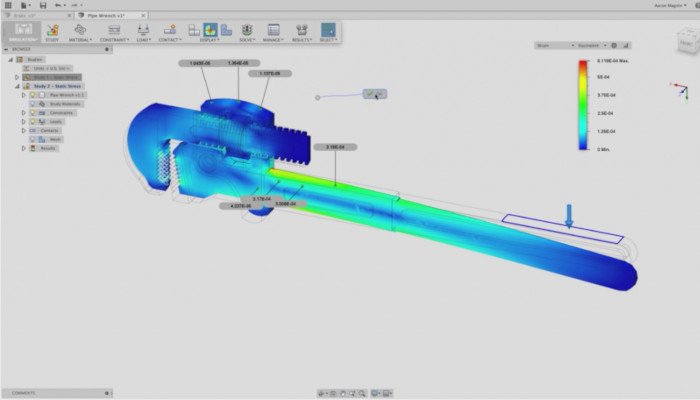Select the Units row in browser
This screenshot has width=700, height=400.
coord(47,68)
